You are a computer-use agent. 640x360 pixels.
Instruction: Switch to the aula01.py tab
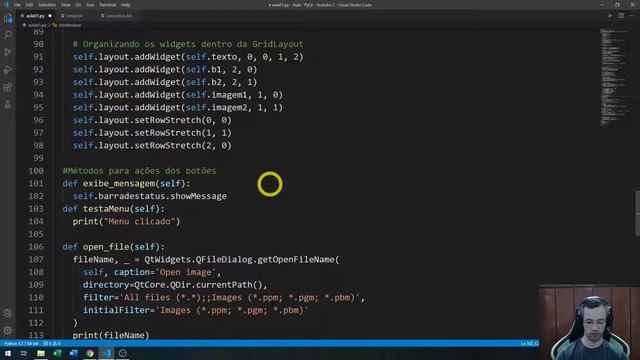coord(35,16)
